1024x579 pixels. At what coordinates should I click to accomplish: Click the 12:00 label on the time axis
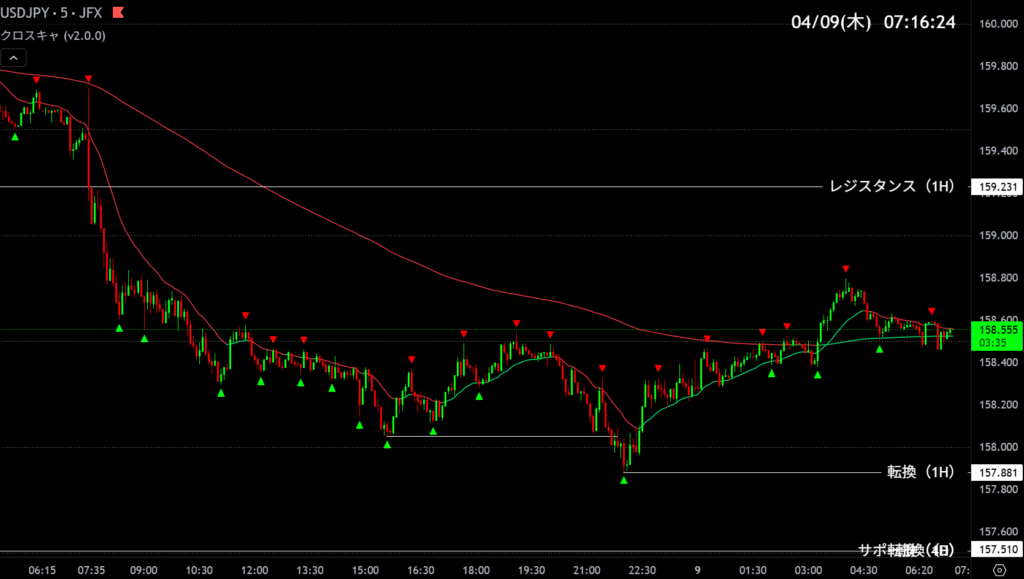254,570
